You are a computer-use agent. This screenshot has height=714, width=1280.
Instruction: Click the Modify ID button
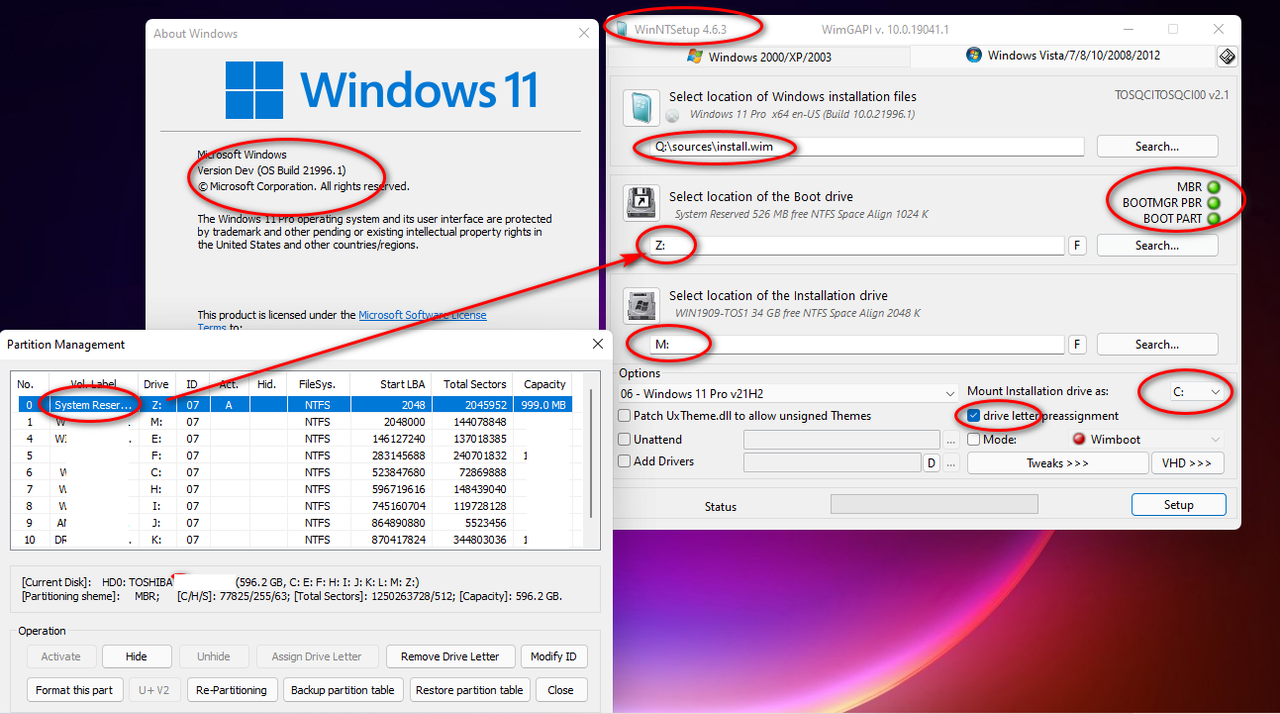pyautogui.click(x=553, y=657)
